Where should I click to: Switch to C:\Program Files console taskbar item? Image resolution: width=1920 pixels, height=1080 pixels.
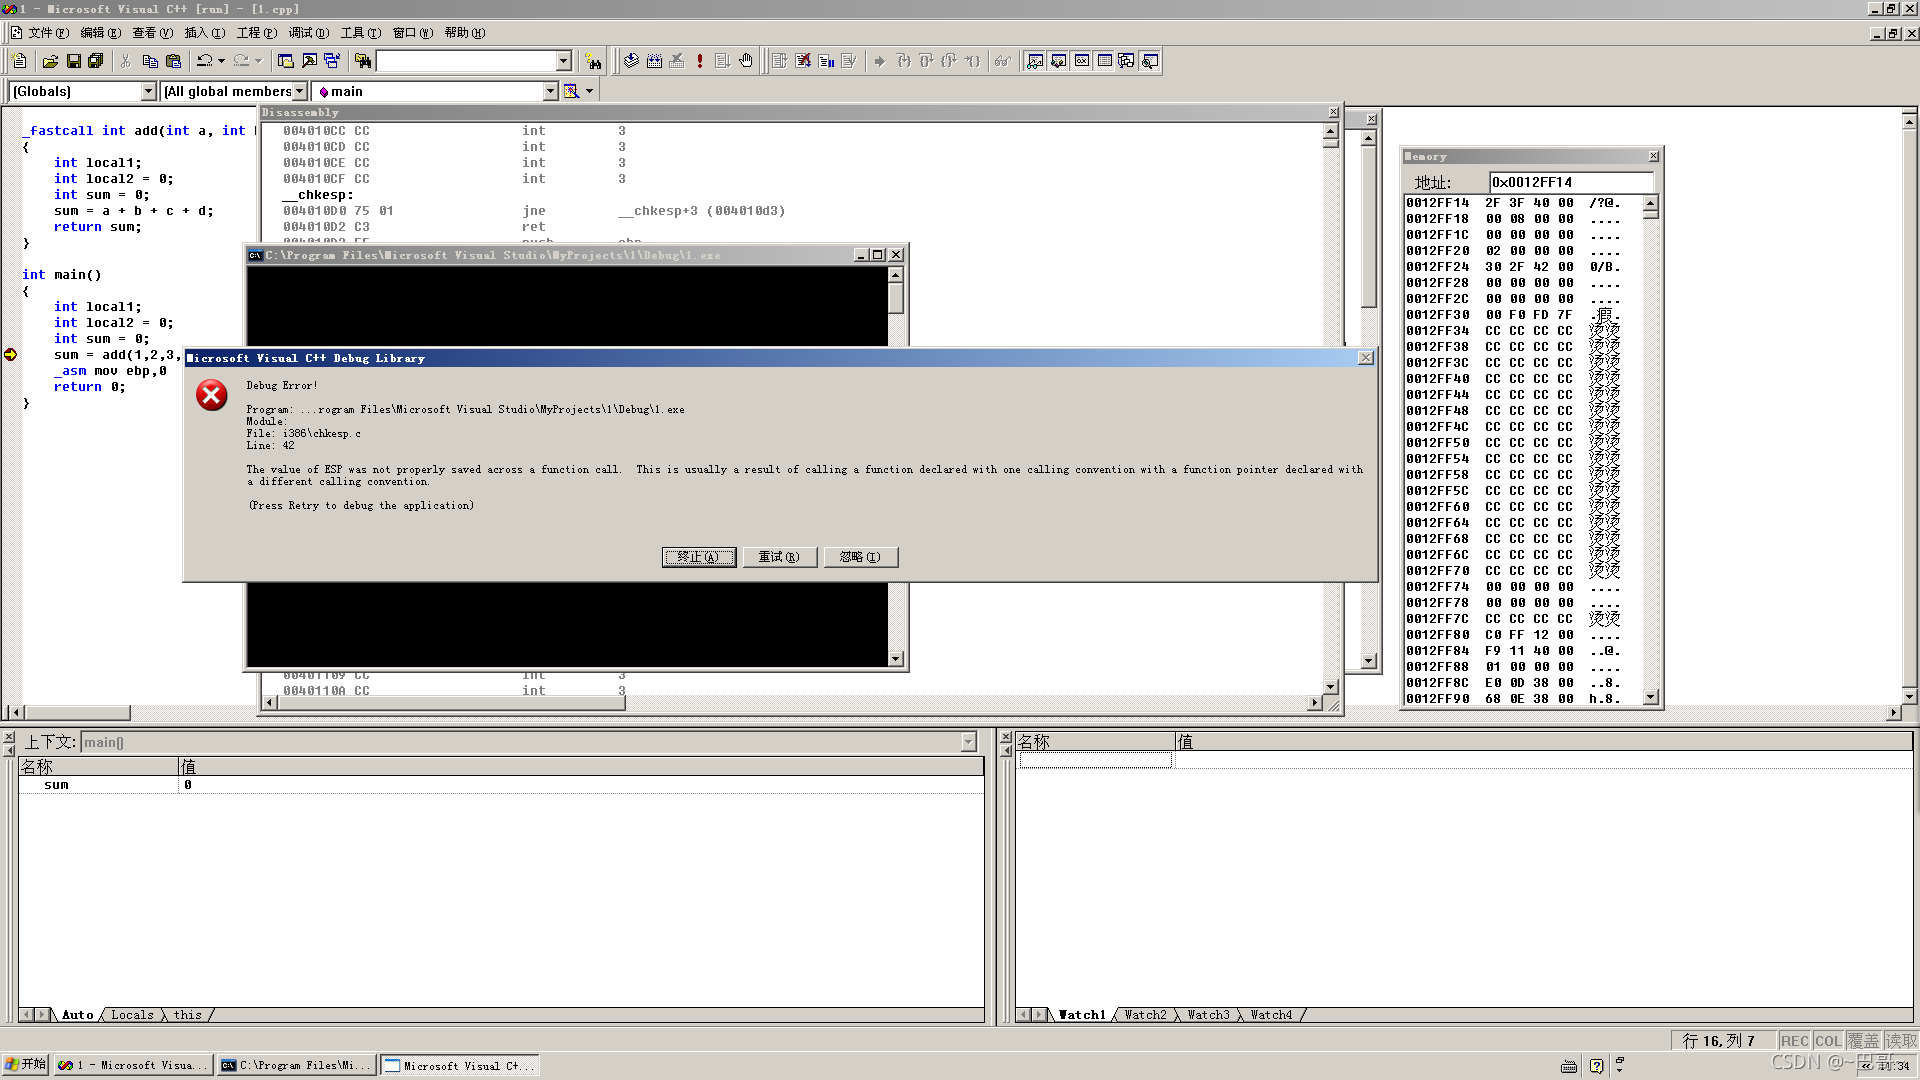(x=297, y=1066)
